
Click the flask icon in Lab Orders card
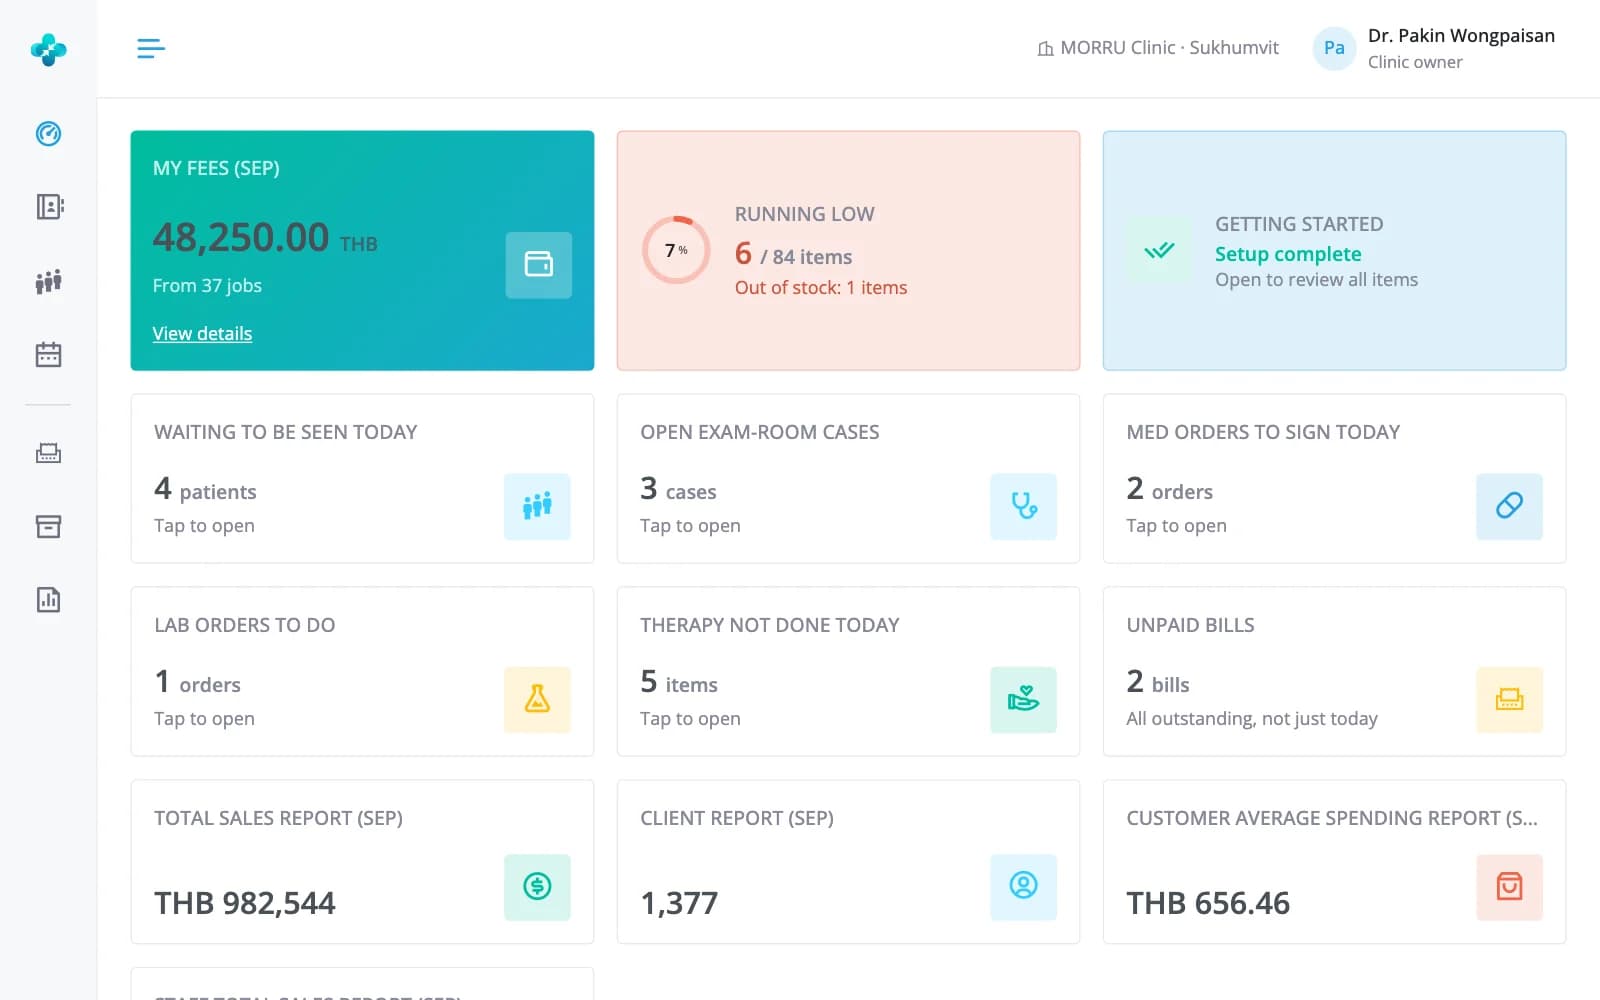[537, 699]
